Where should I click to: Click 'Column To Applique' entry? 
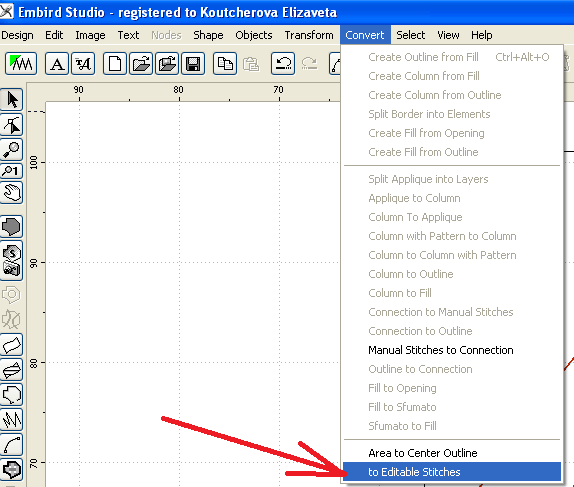[x=452, y=217]
